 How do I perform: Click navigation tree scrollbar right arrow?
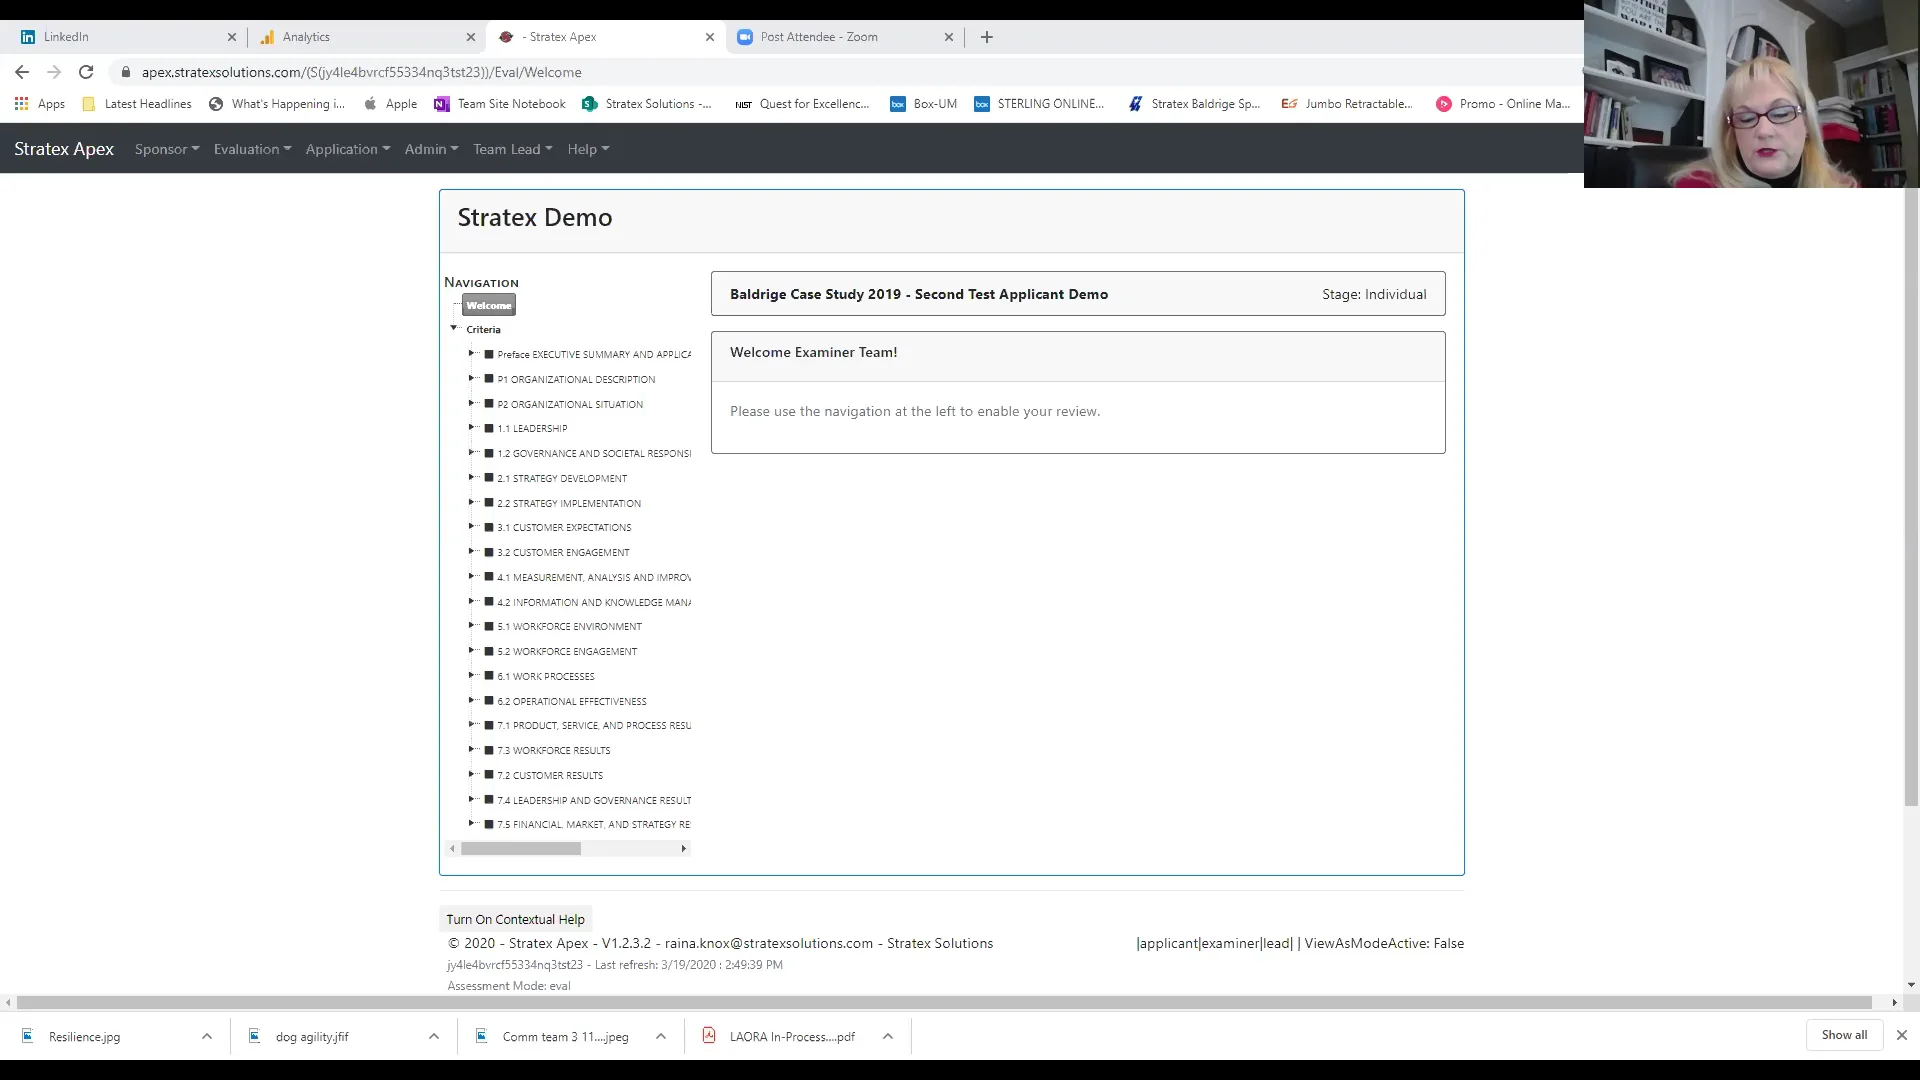click(684, 848)
